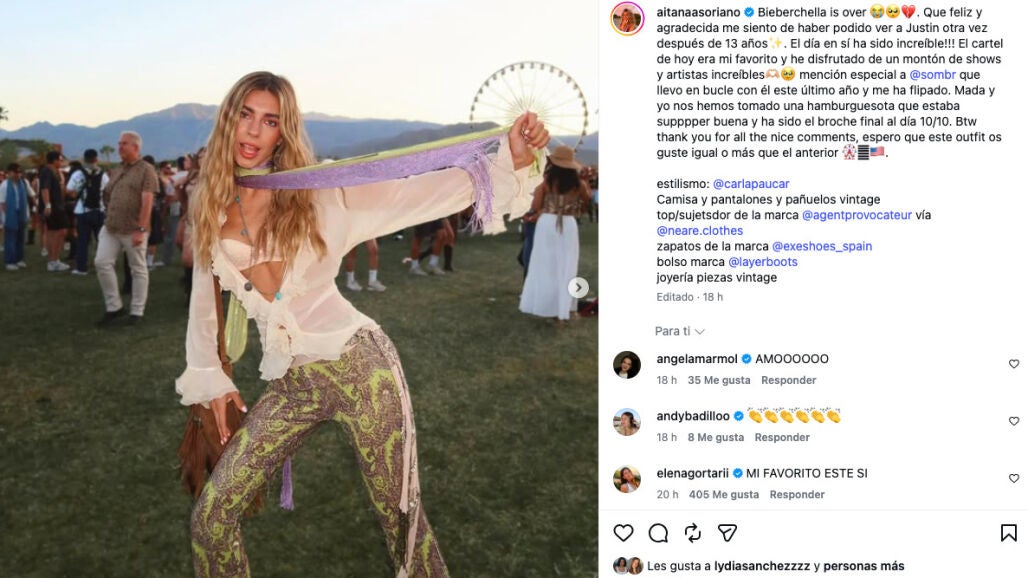1028x578 pixels.
Task: Open angelamarmol's avatar
Action: coord(627,364)
